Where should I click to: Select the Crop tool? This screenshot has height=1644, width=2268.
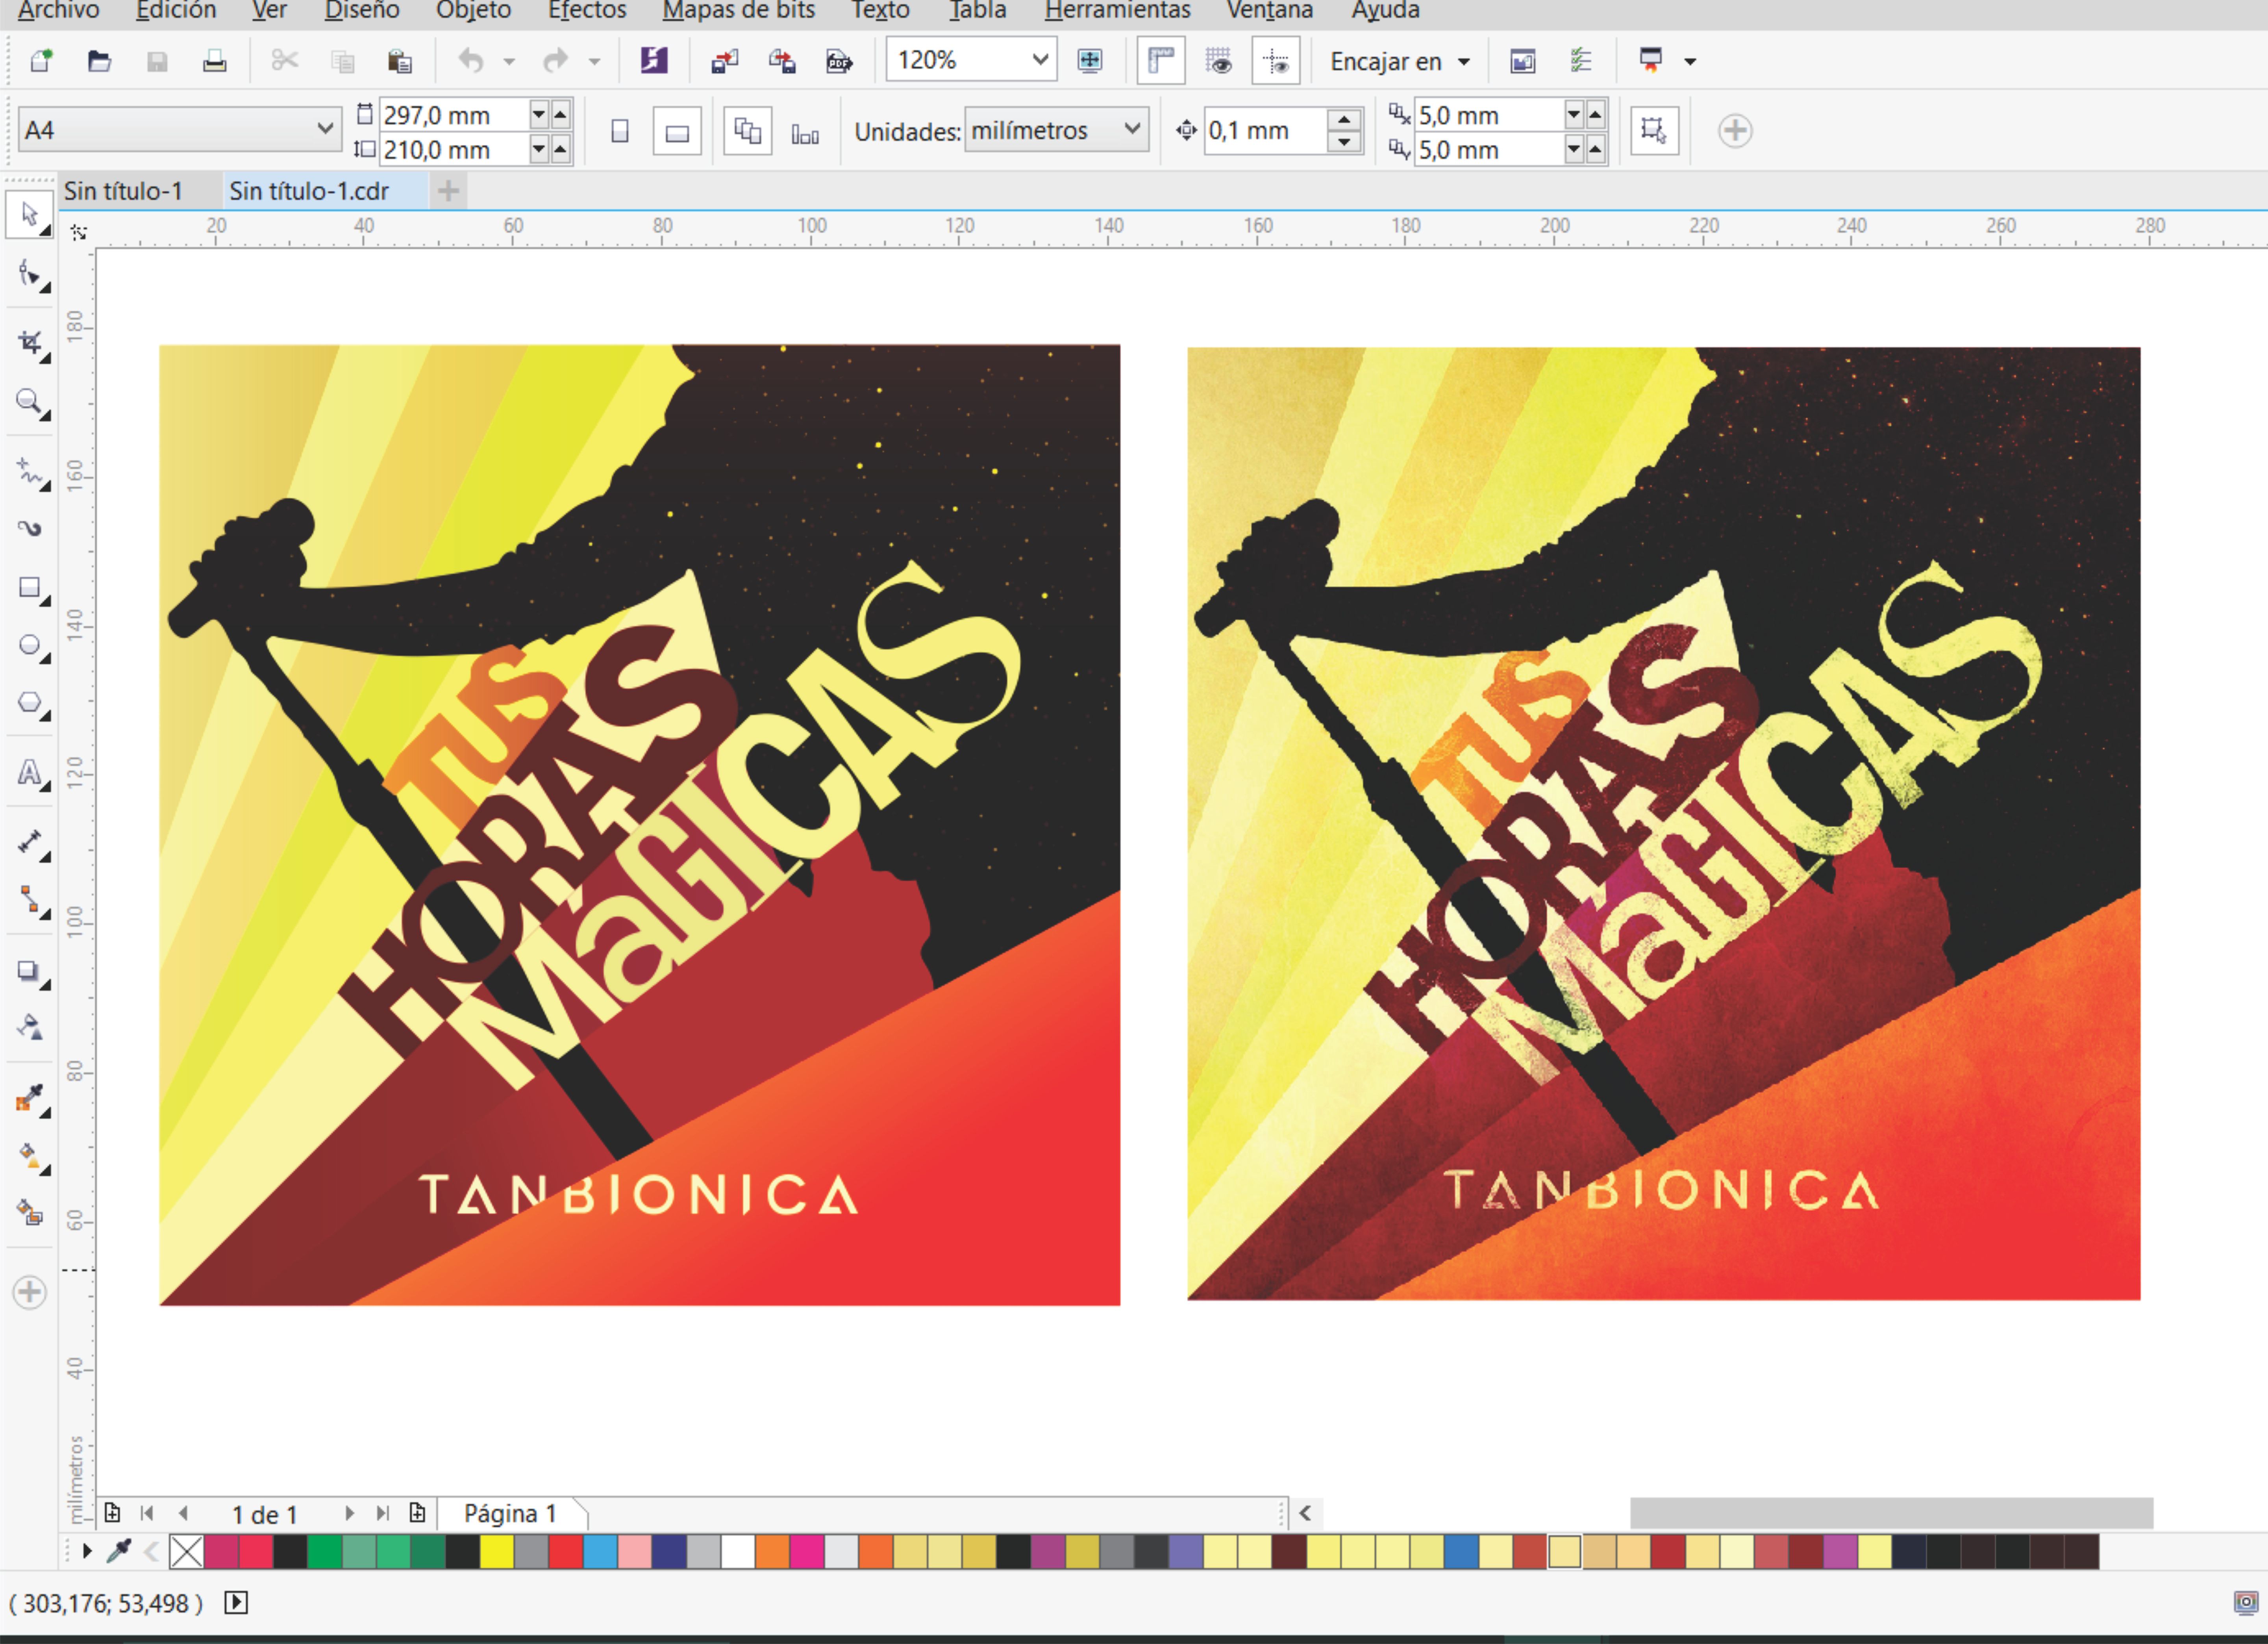point(29,343)
